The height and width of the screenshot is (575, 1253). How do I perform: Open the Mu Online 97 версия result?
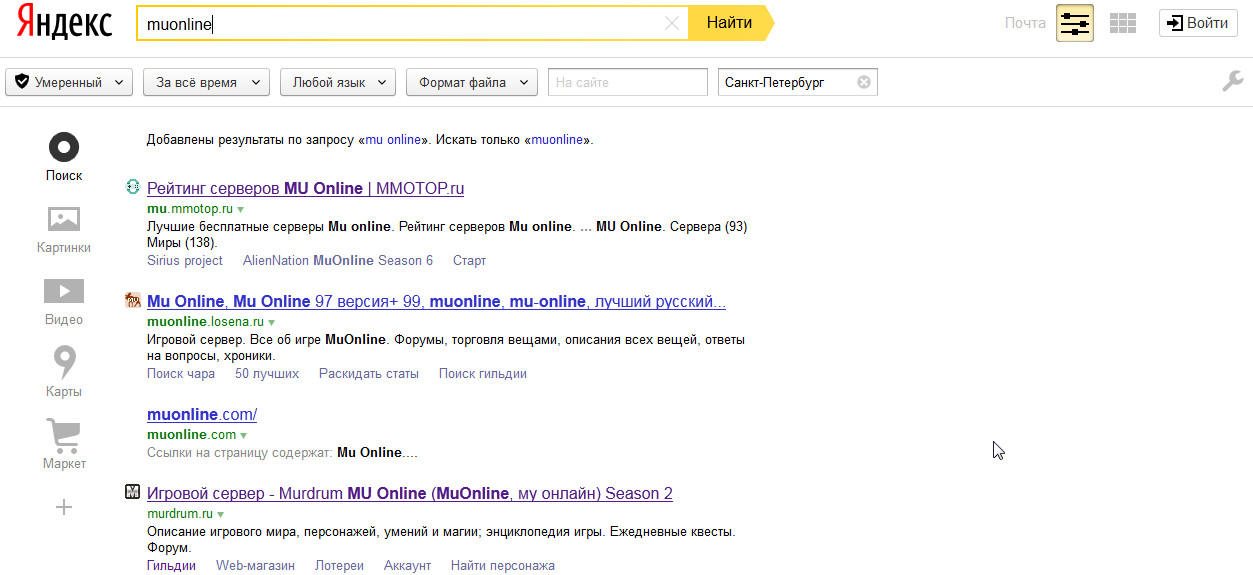point(436,301)
